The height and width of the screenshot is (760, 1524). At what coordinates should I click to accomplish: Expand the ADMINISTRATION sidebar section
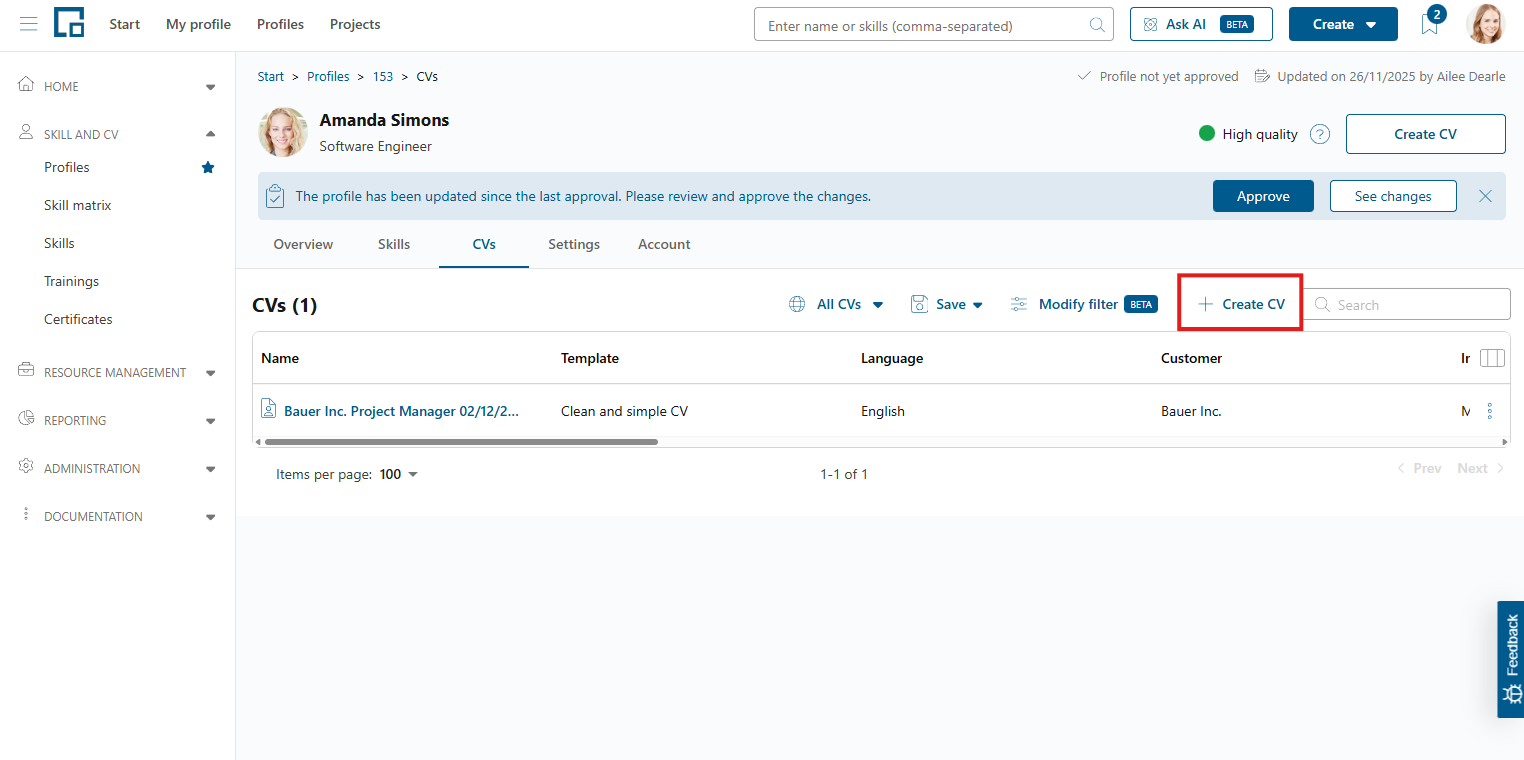coord(210,469)
